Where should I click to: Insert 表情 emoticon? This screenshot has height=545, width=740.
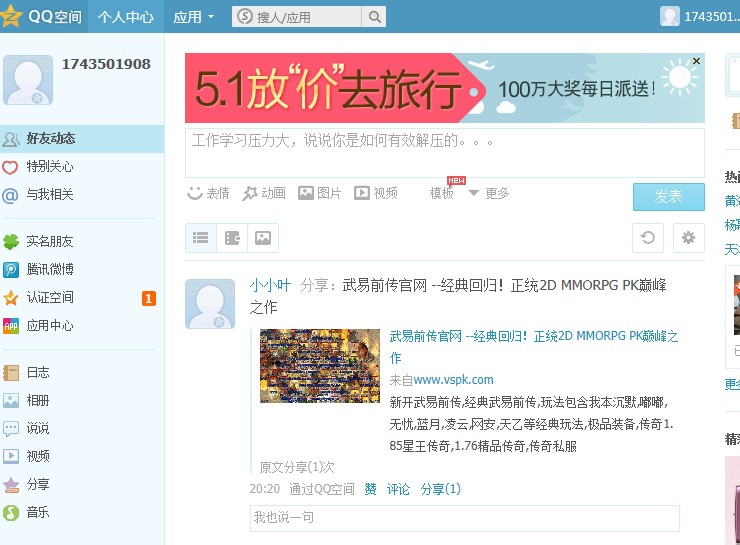coord(208,193)
